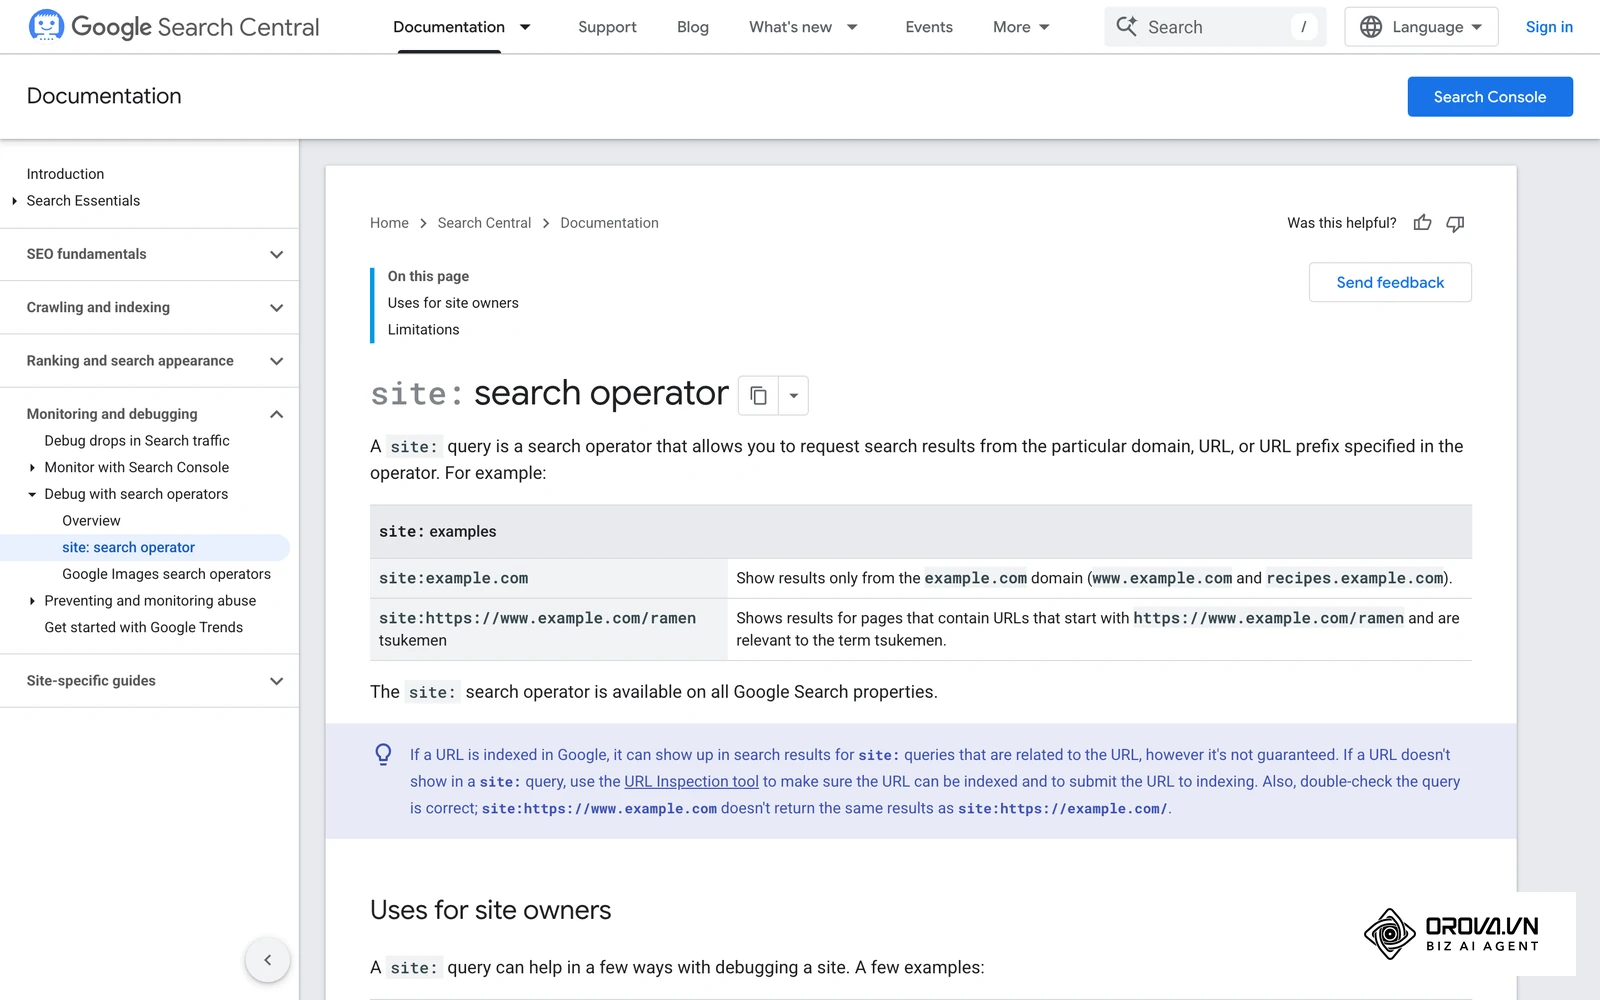Click the Google Search Central logo
This screenshot has width=1600, height=1000.
(174, 26)
